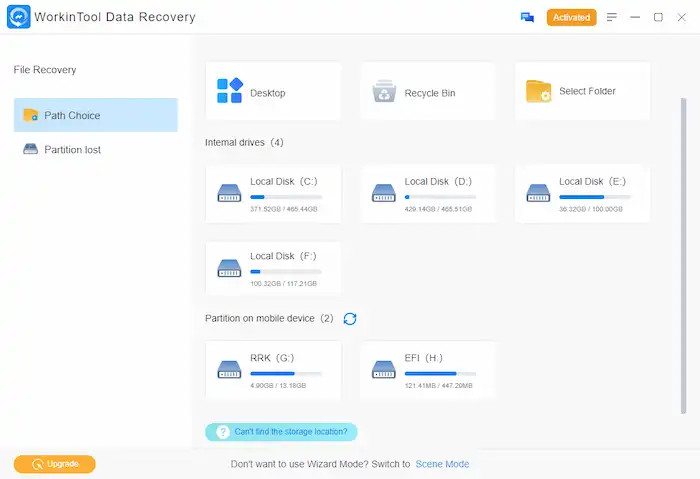Click the Desktop tiles icon

pos(229,91)
